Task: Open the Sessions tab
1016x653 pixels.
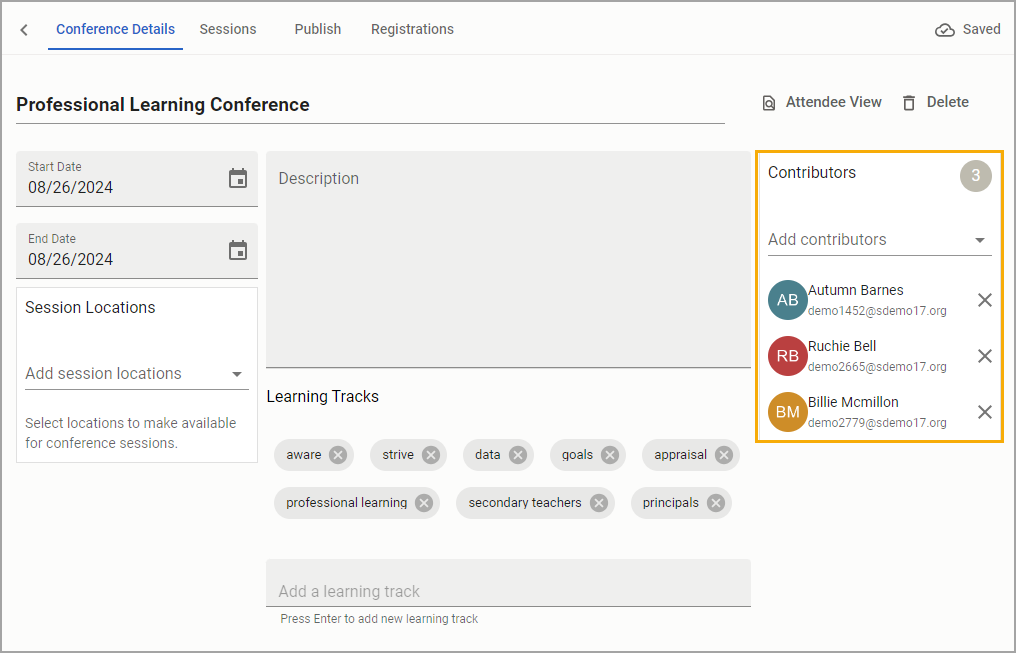Action: (x=228, y=29)
